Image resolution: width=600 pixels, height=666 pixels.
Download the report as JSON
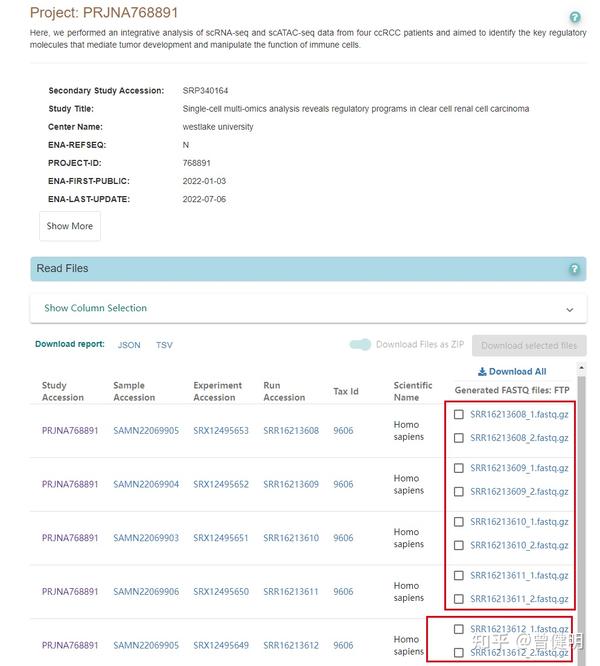[x=129, y=345]
